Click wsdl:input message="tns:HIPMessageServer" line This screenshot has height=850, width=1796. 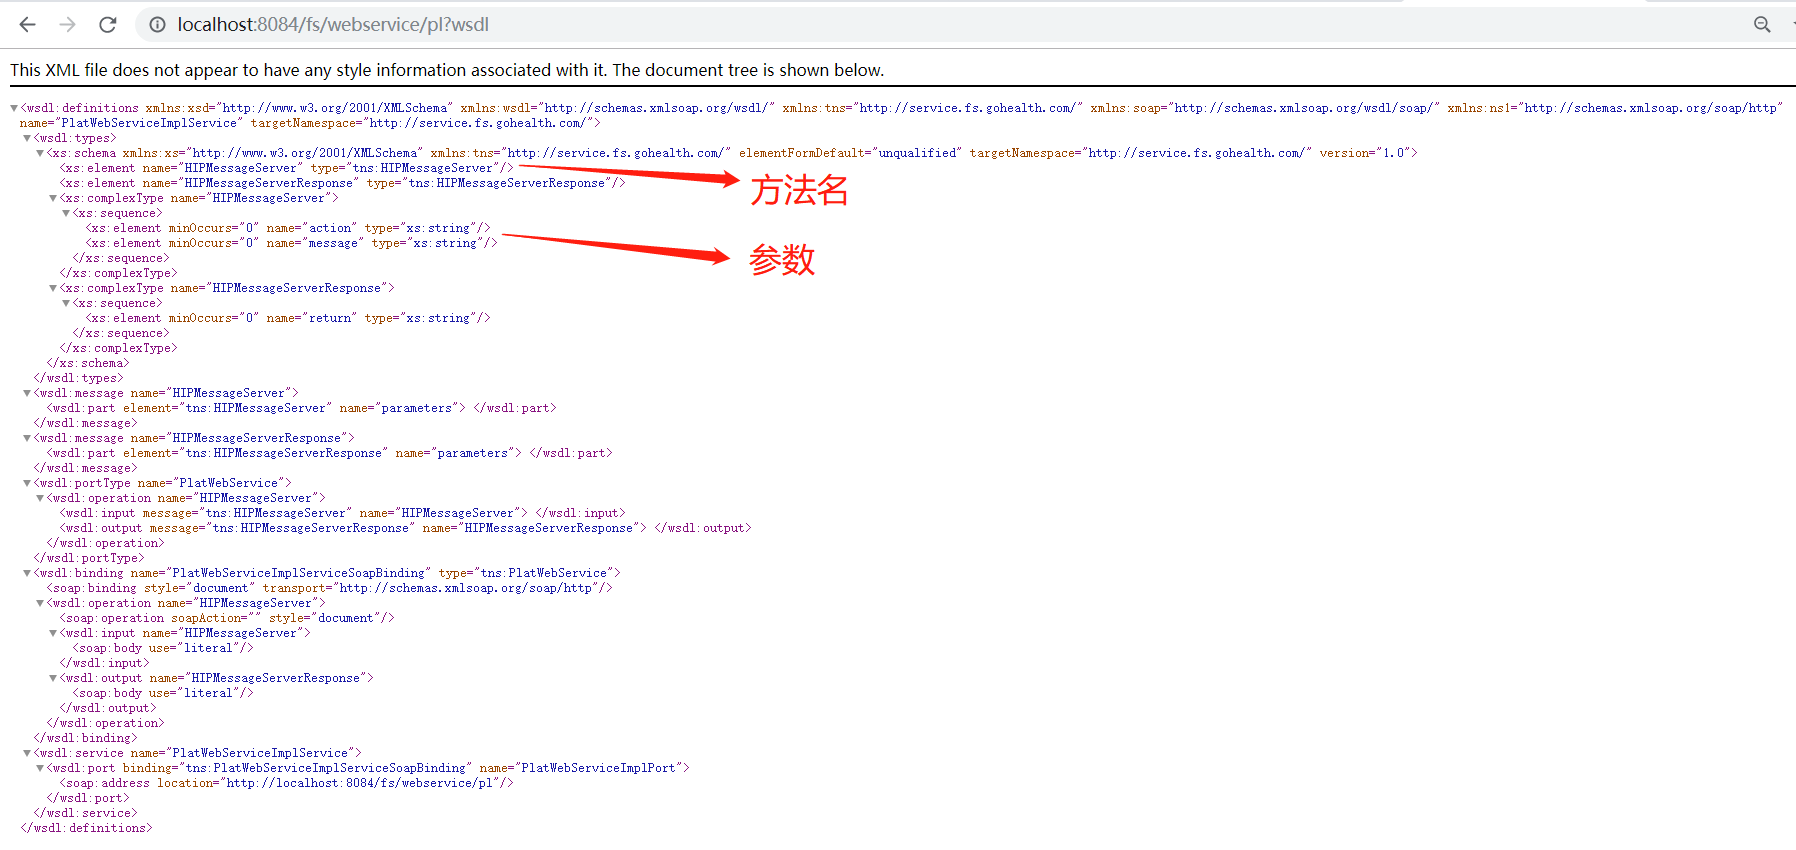(342, 513)
